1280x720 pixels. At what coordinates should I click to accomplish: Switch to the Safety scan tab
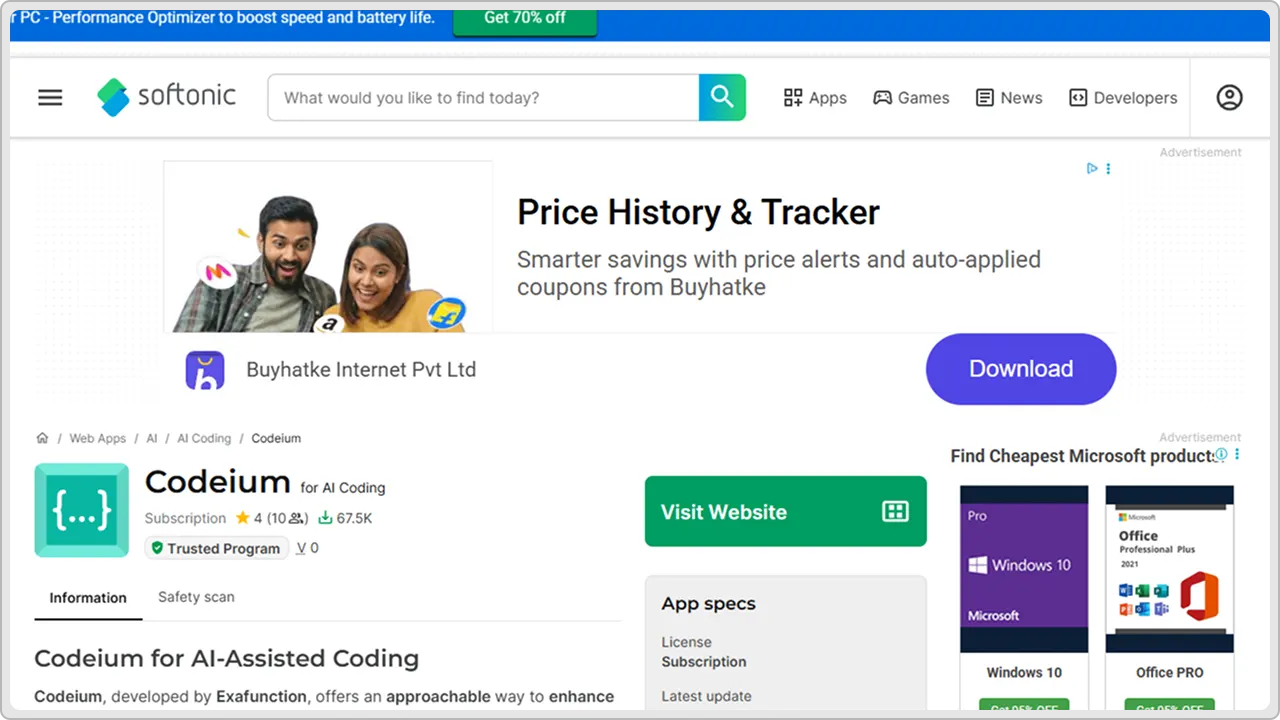pyautogui.click(x=196, y=597)
